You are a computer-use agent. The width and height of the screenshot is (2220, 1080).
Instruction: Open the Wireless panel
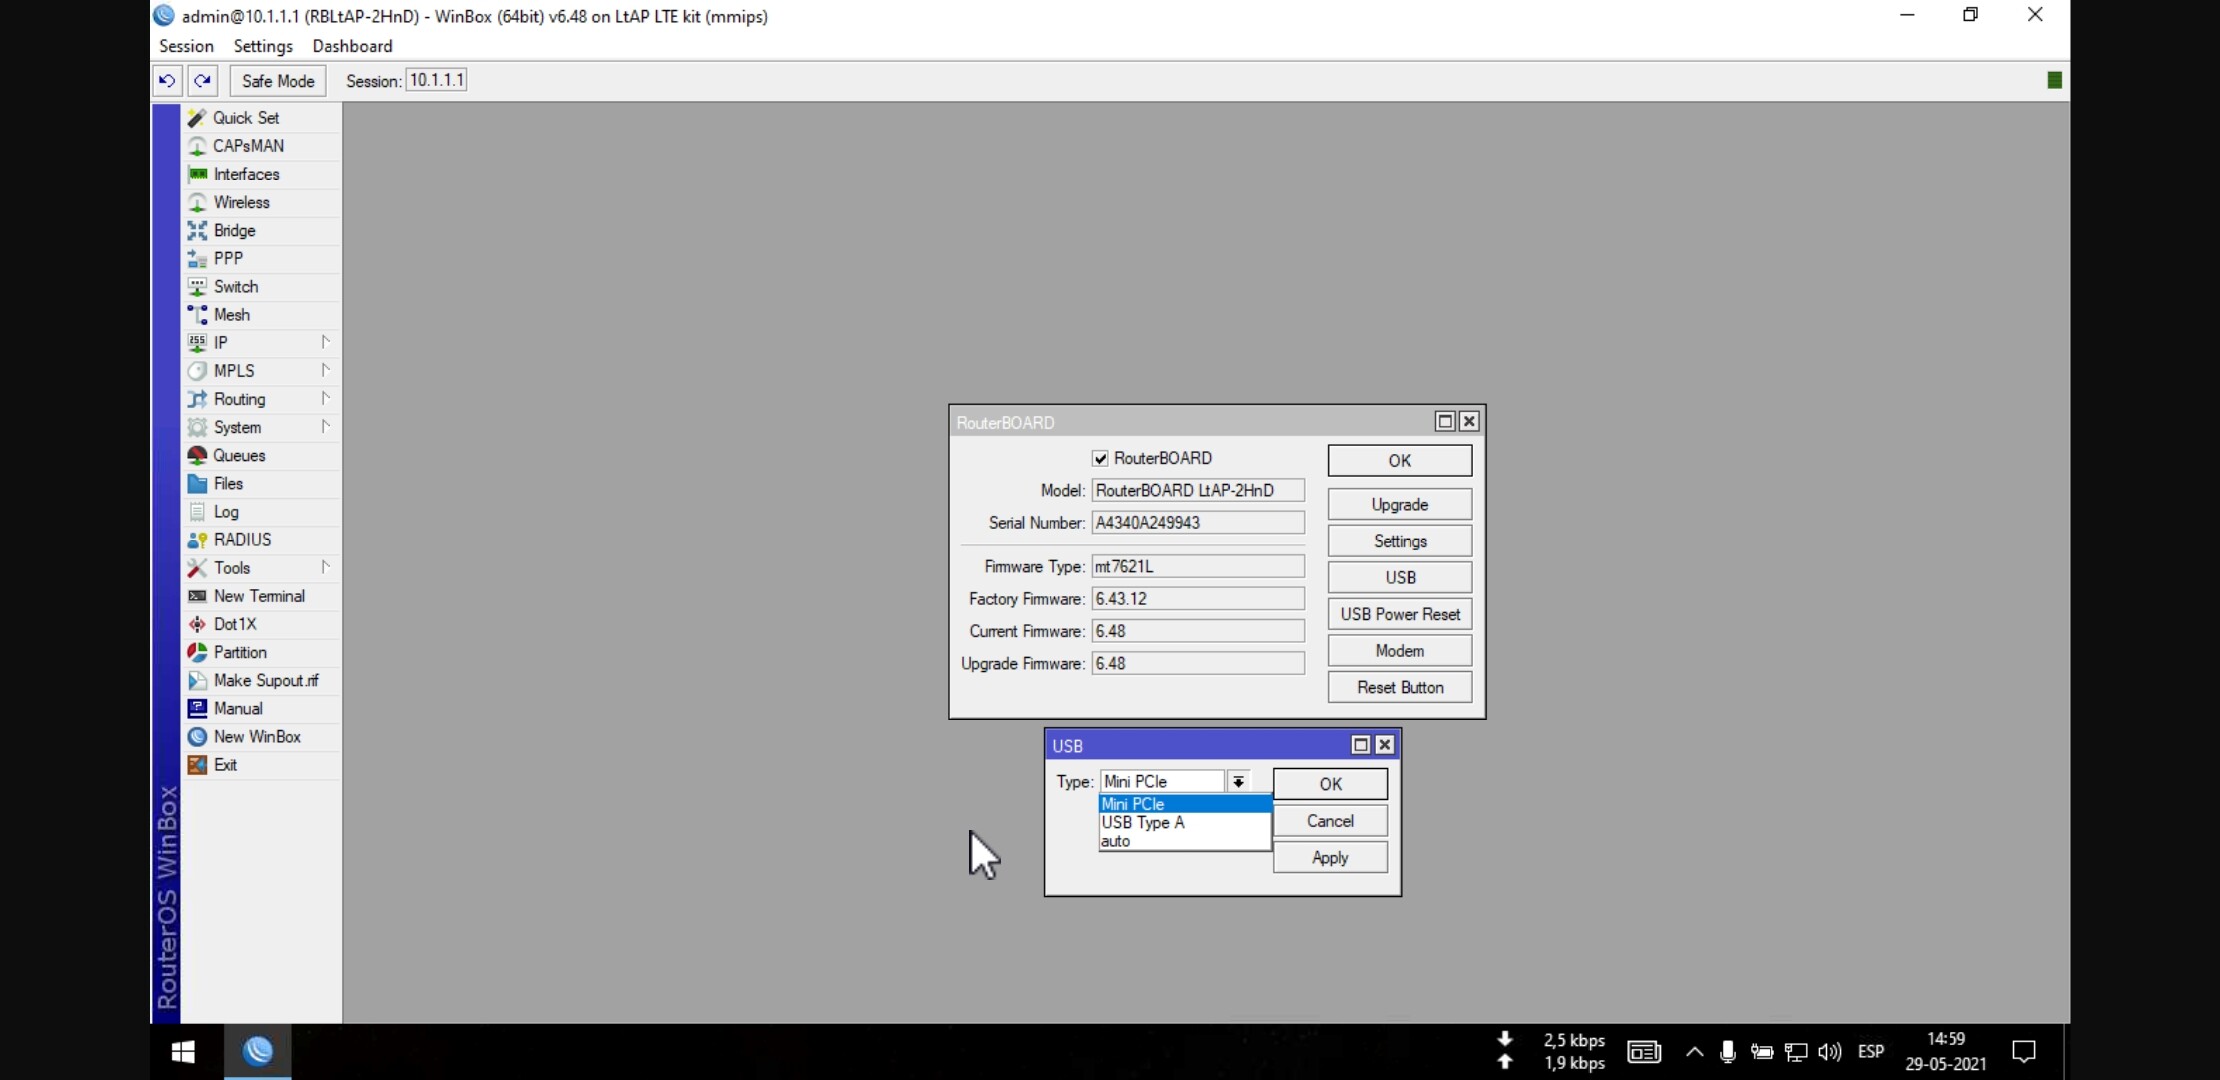[x=242, y=202]
